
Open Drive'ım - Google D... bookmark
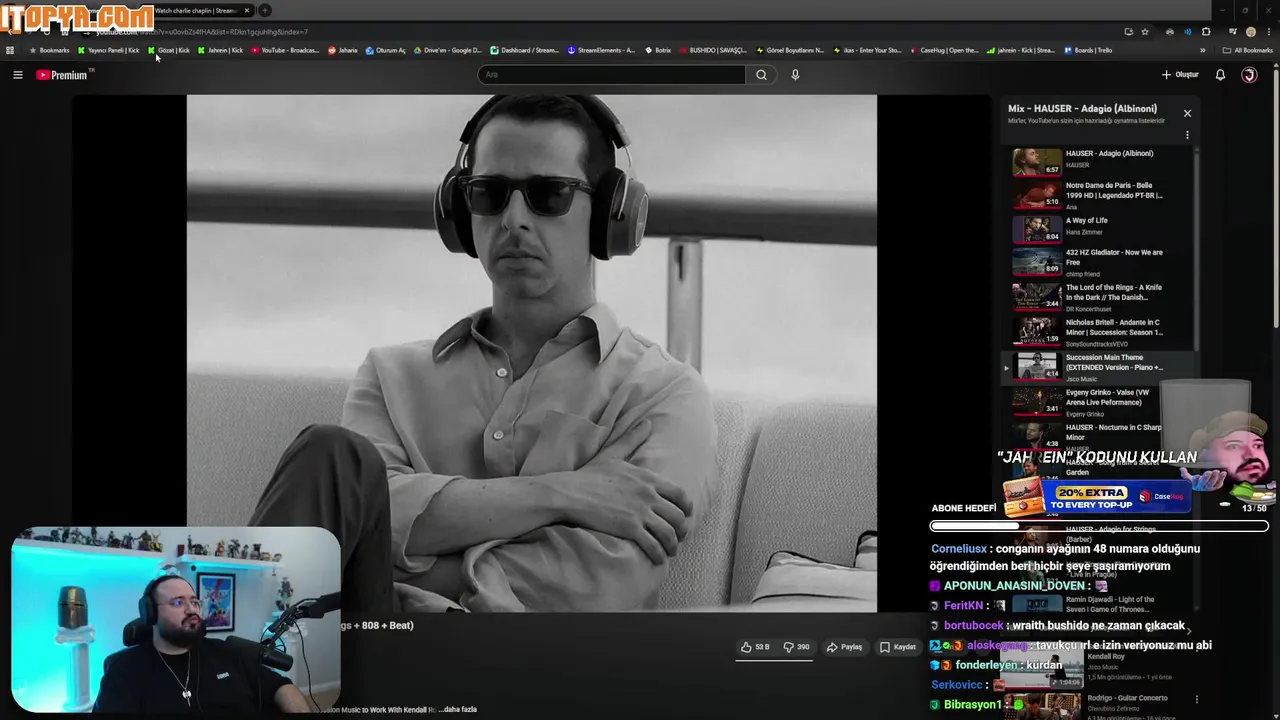pos(447,50)
